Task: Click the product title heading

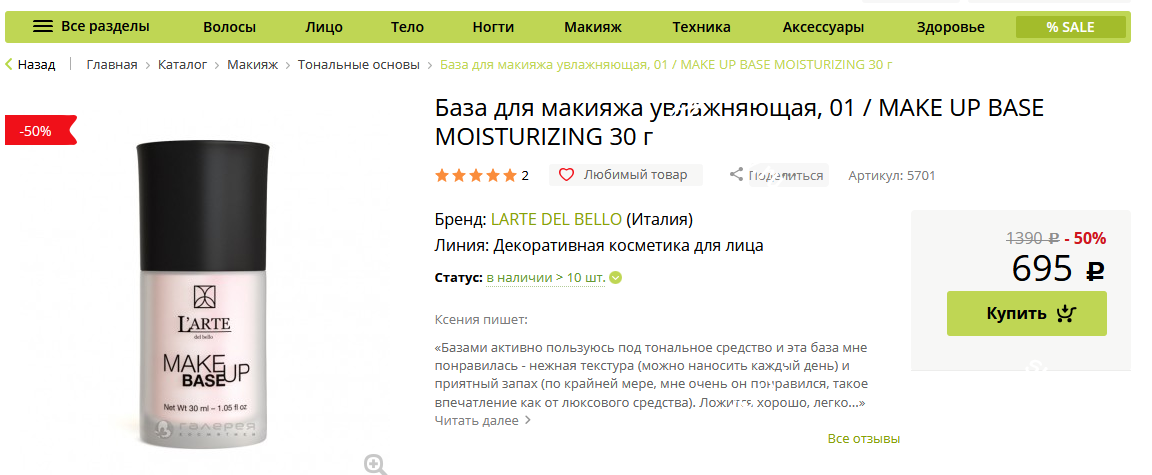Action: click(739, 122)
